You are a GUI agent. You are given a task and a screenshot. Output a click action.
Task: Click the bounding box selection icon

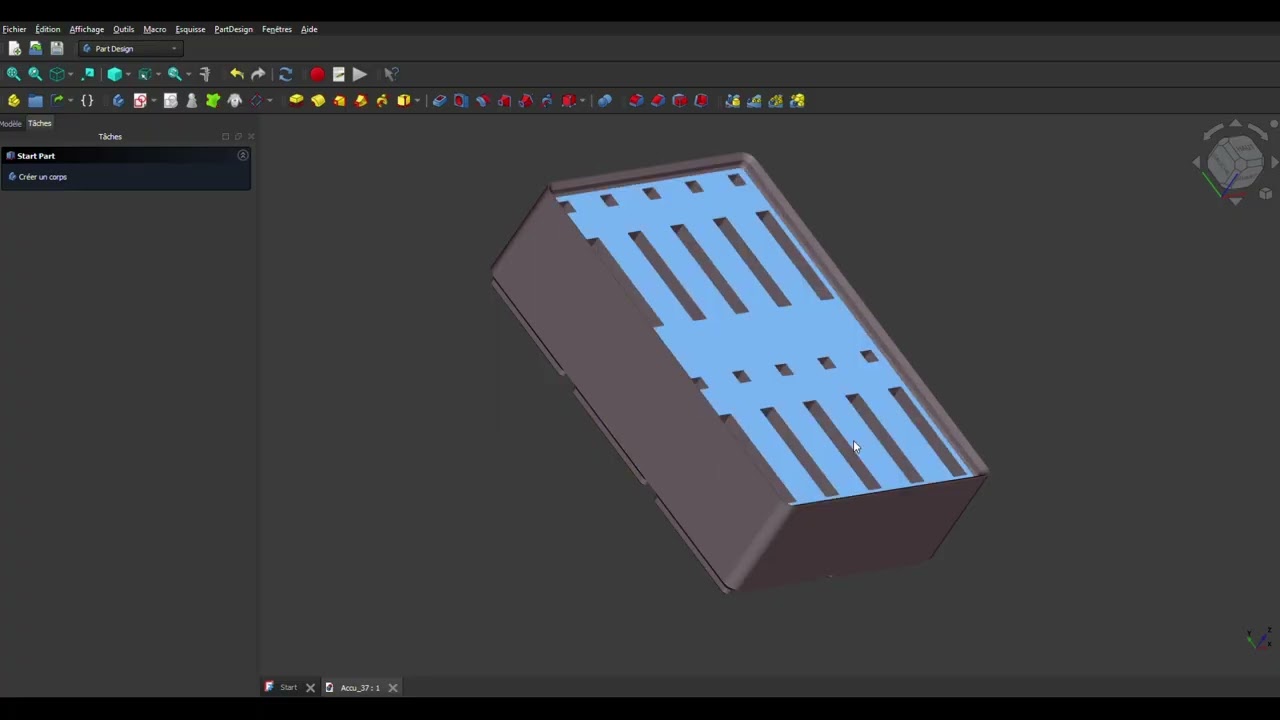tap(145, 74)
